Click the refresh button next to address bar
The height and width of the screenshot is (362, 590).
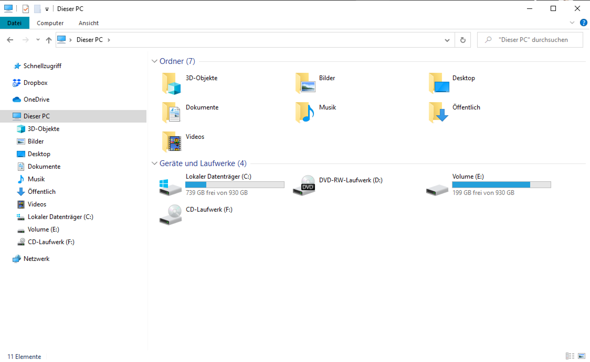[x=463, y=40]
